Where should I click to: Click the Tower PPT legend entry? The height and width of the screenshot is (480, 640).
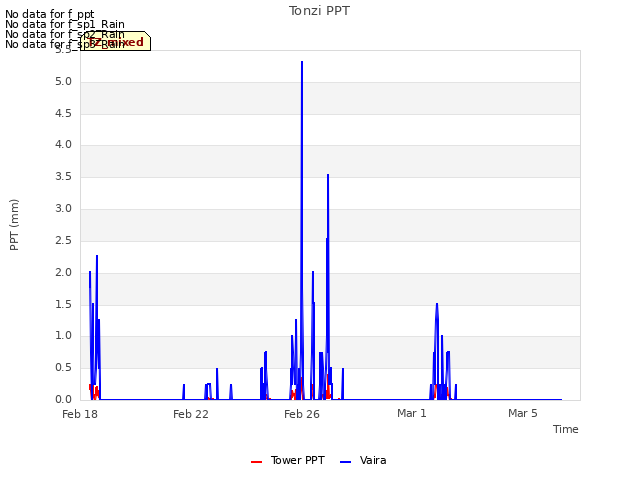click(288, 460)
